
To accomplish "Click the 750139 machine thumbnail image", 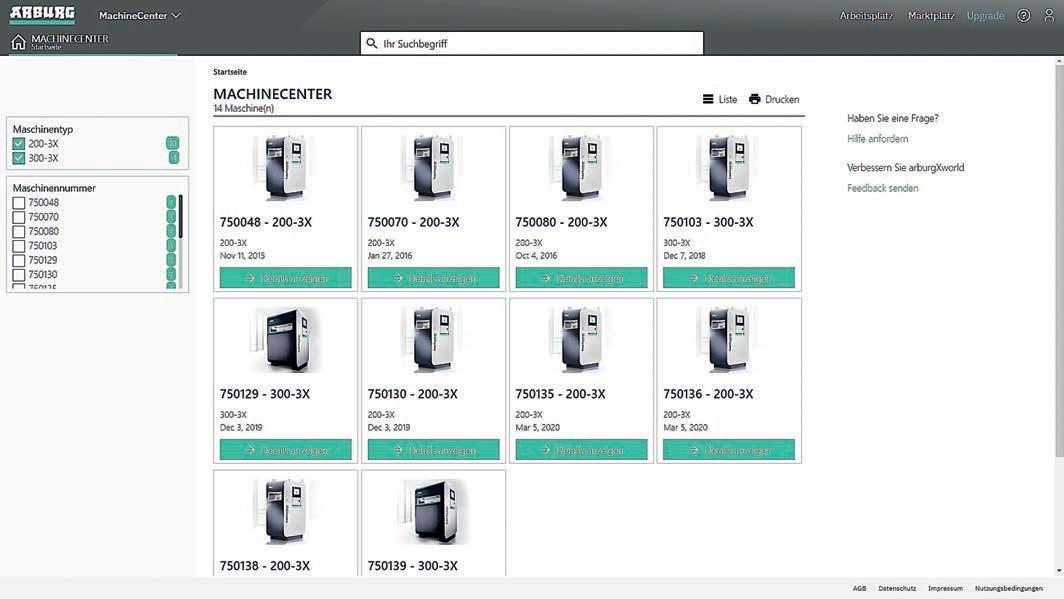I will coord(433,511).
